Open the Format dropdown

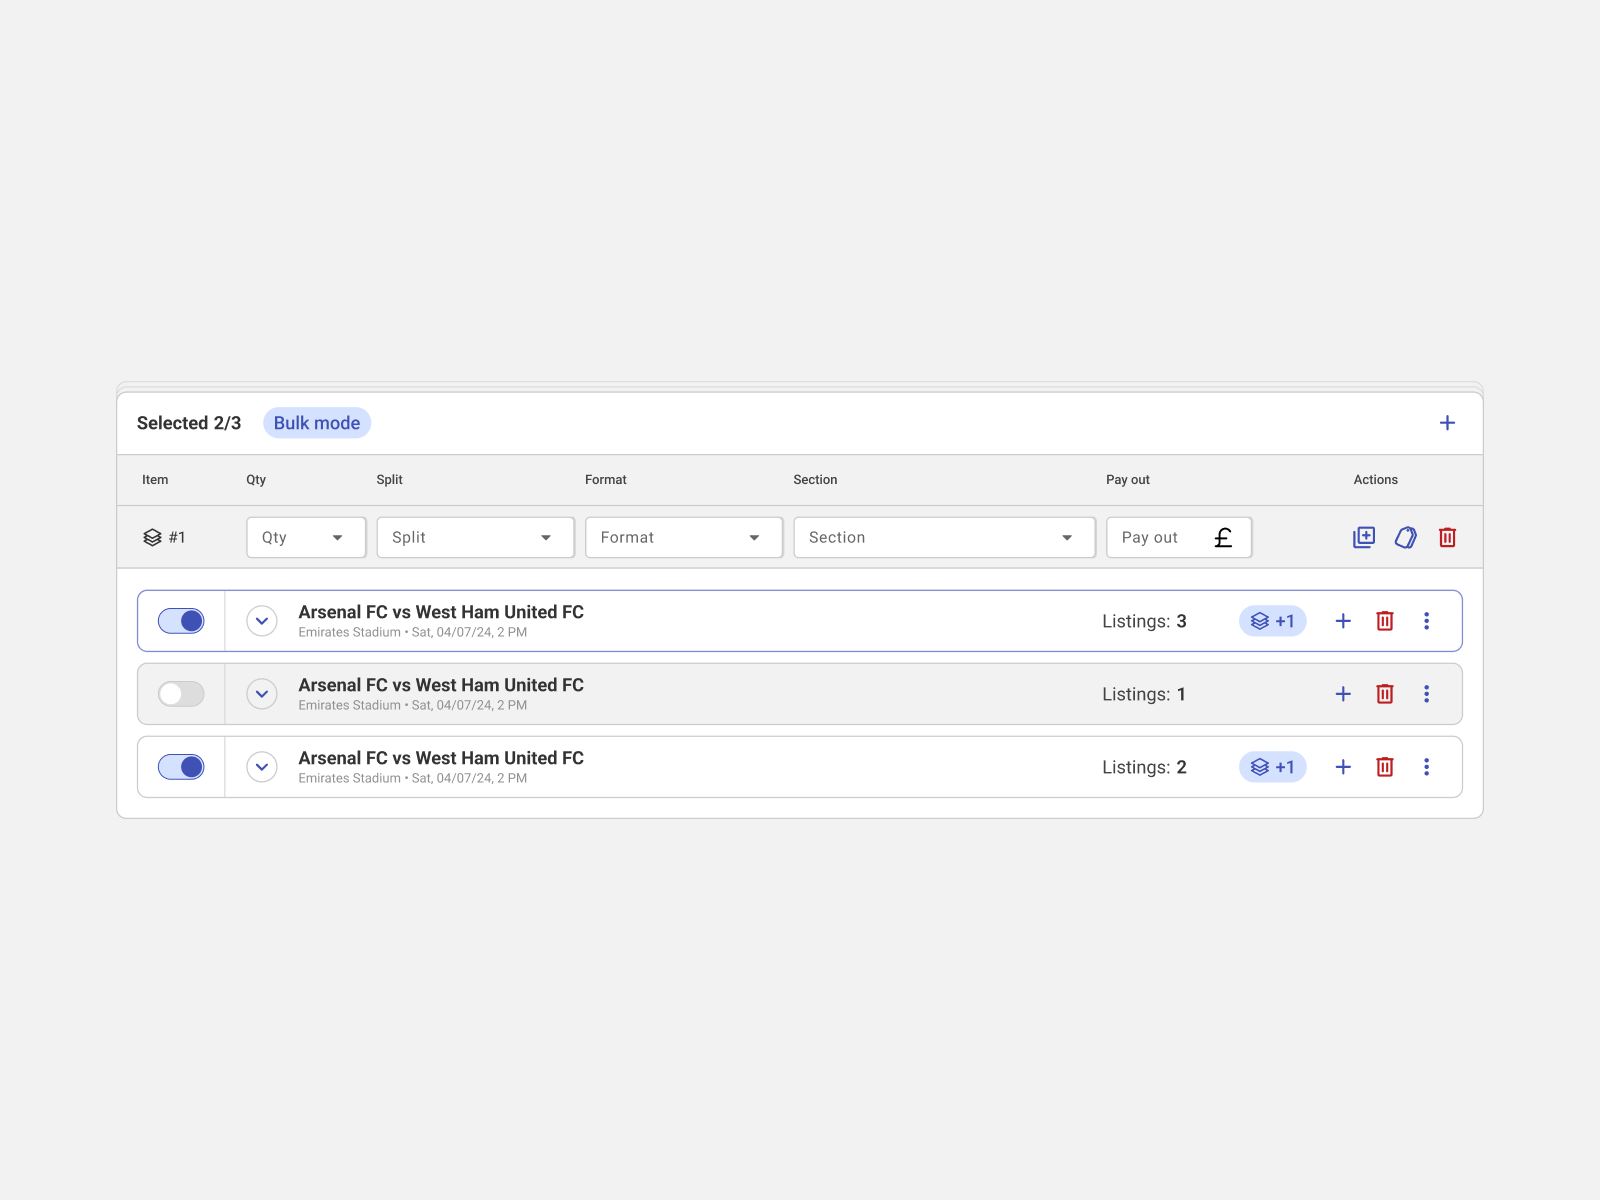click(684, 537)
